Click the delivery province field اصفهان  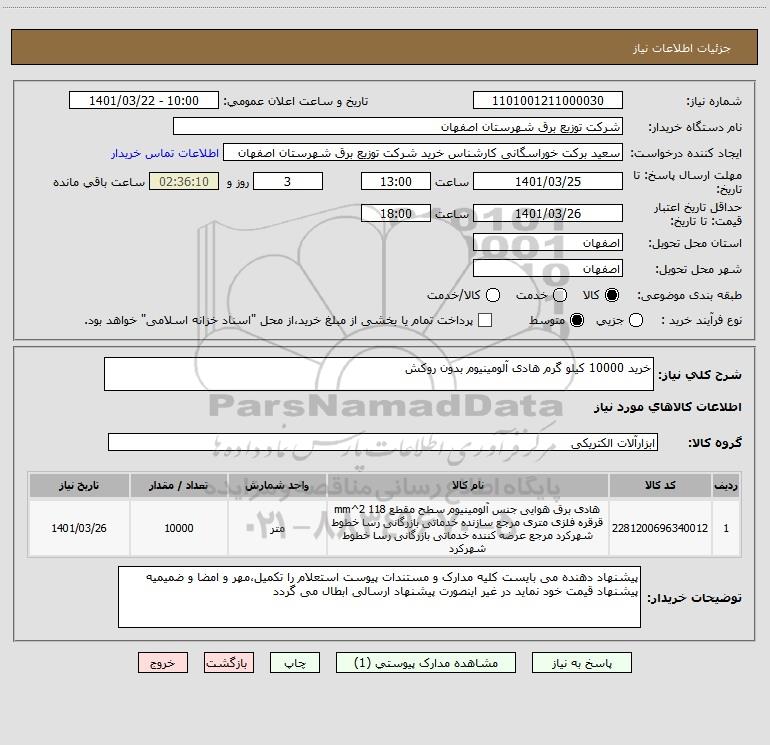(x=548, y=243)
